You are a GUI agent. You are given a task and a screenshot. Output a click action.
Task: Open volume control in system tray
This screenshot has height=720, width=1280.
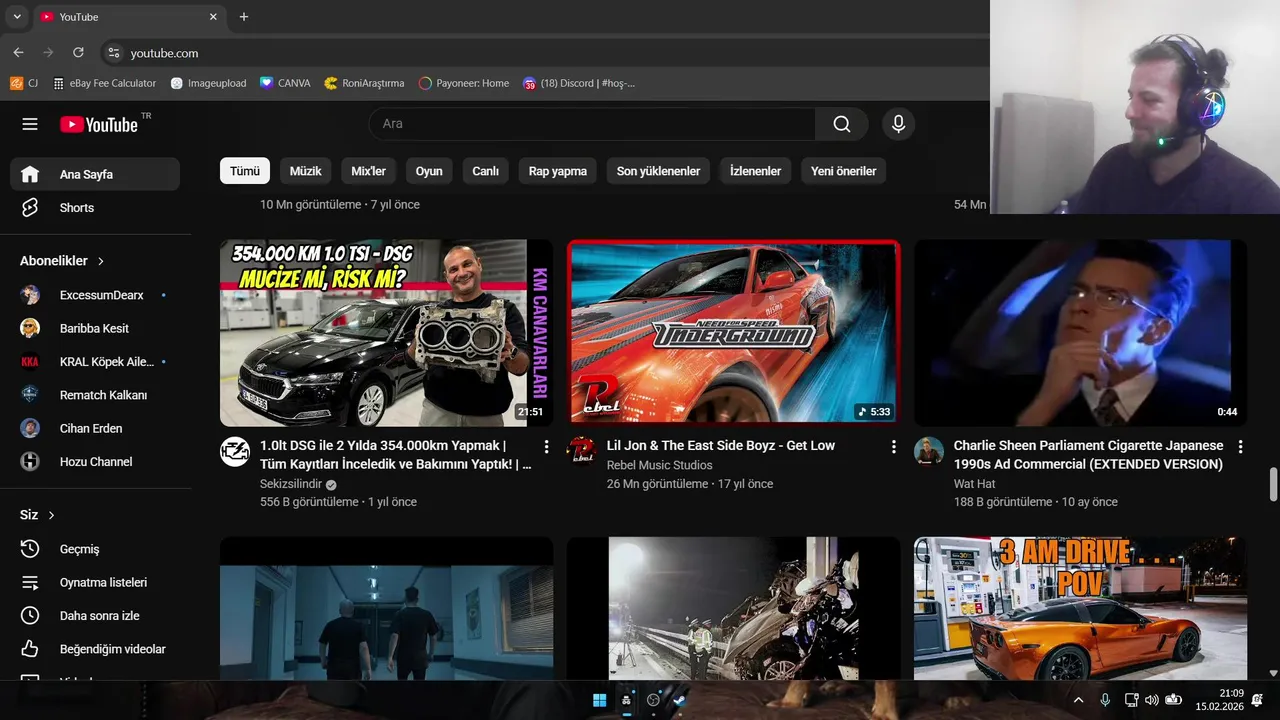click(1151, 700)
